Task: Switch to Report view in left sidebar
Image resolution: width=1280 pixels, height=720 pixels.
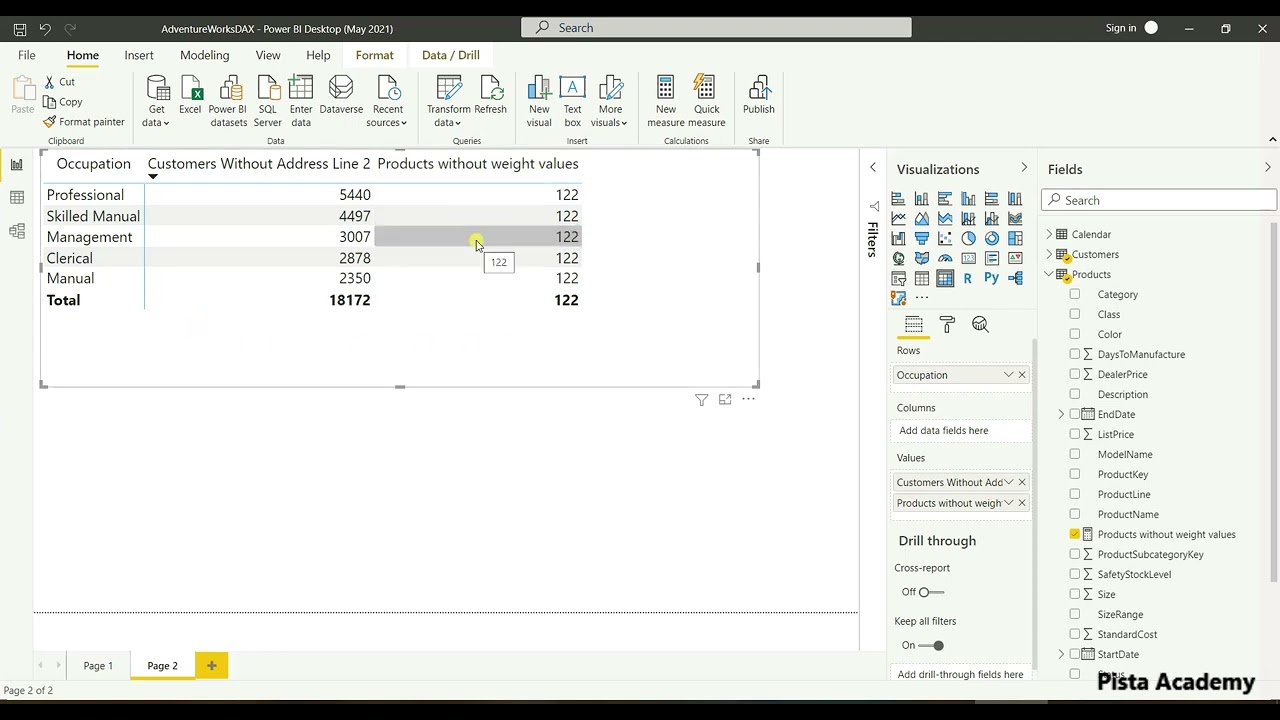Action: coord(17,165)
